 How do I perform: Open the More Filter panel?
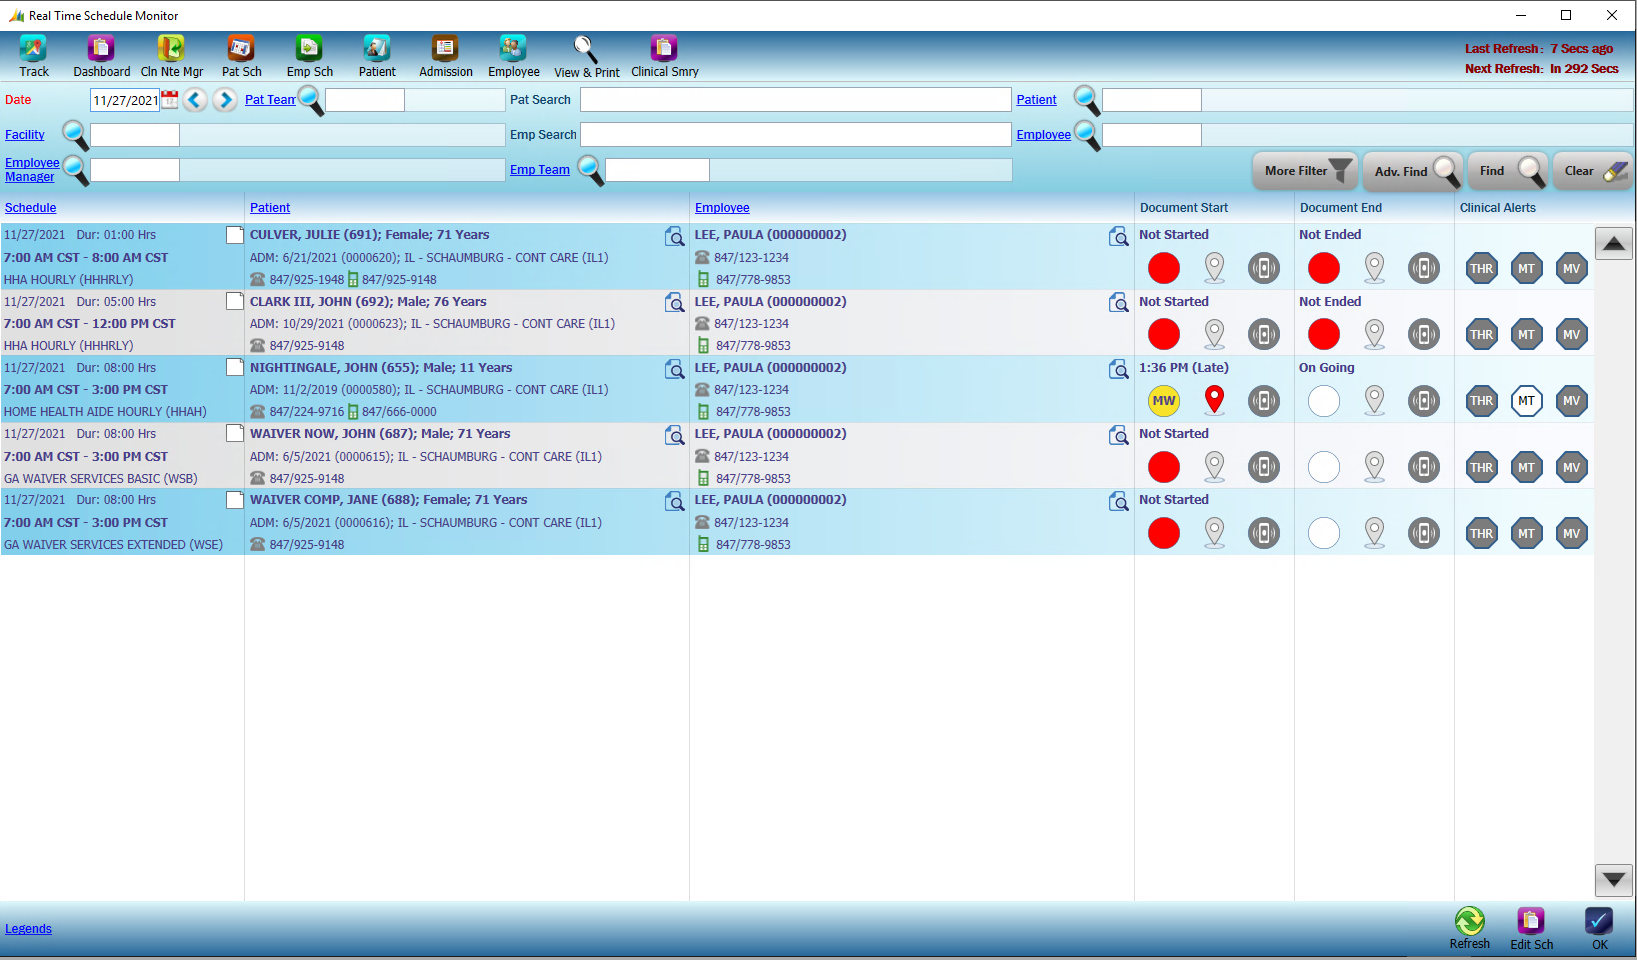coord(1304,170)
